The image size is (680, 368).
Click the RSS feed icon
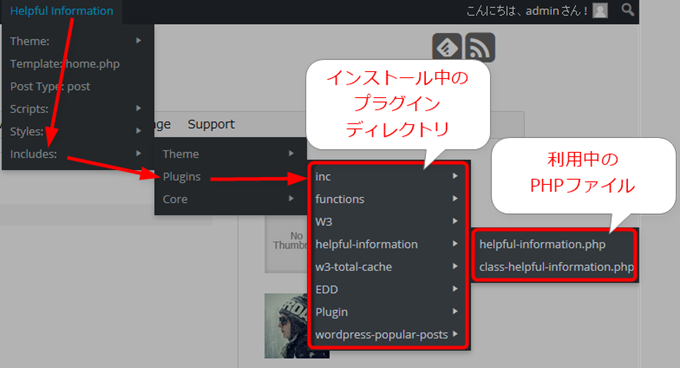tap(480, 47)
